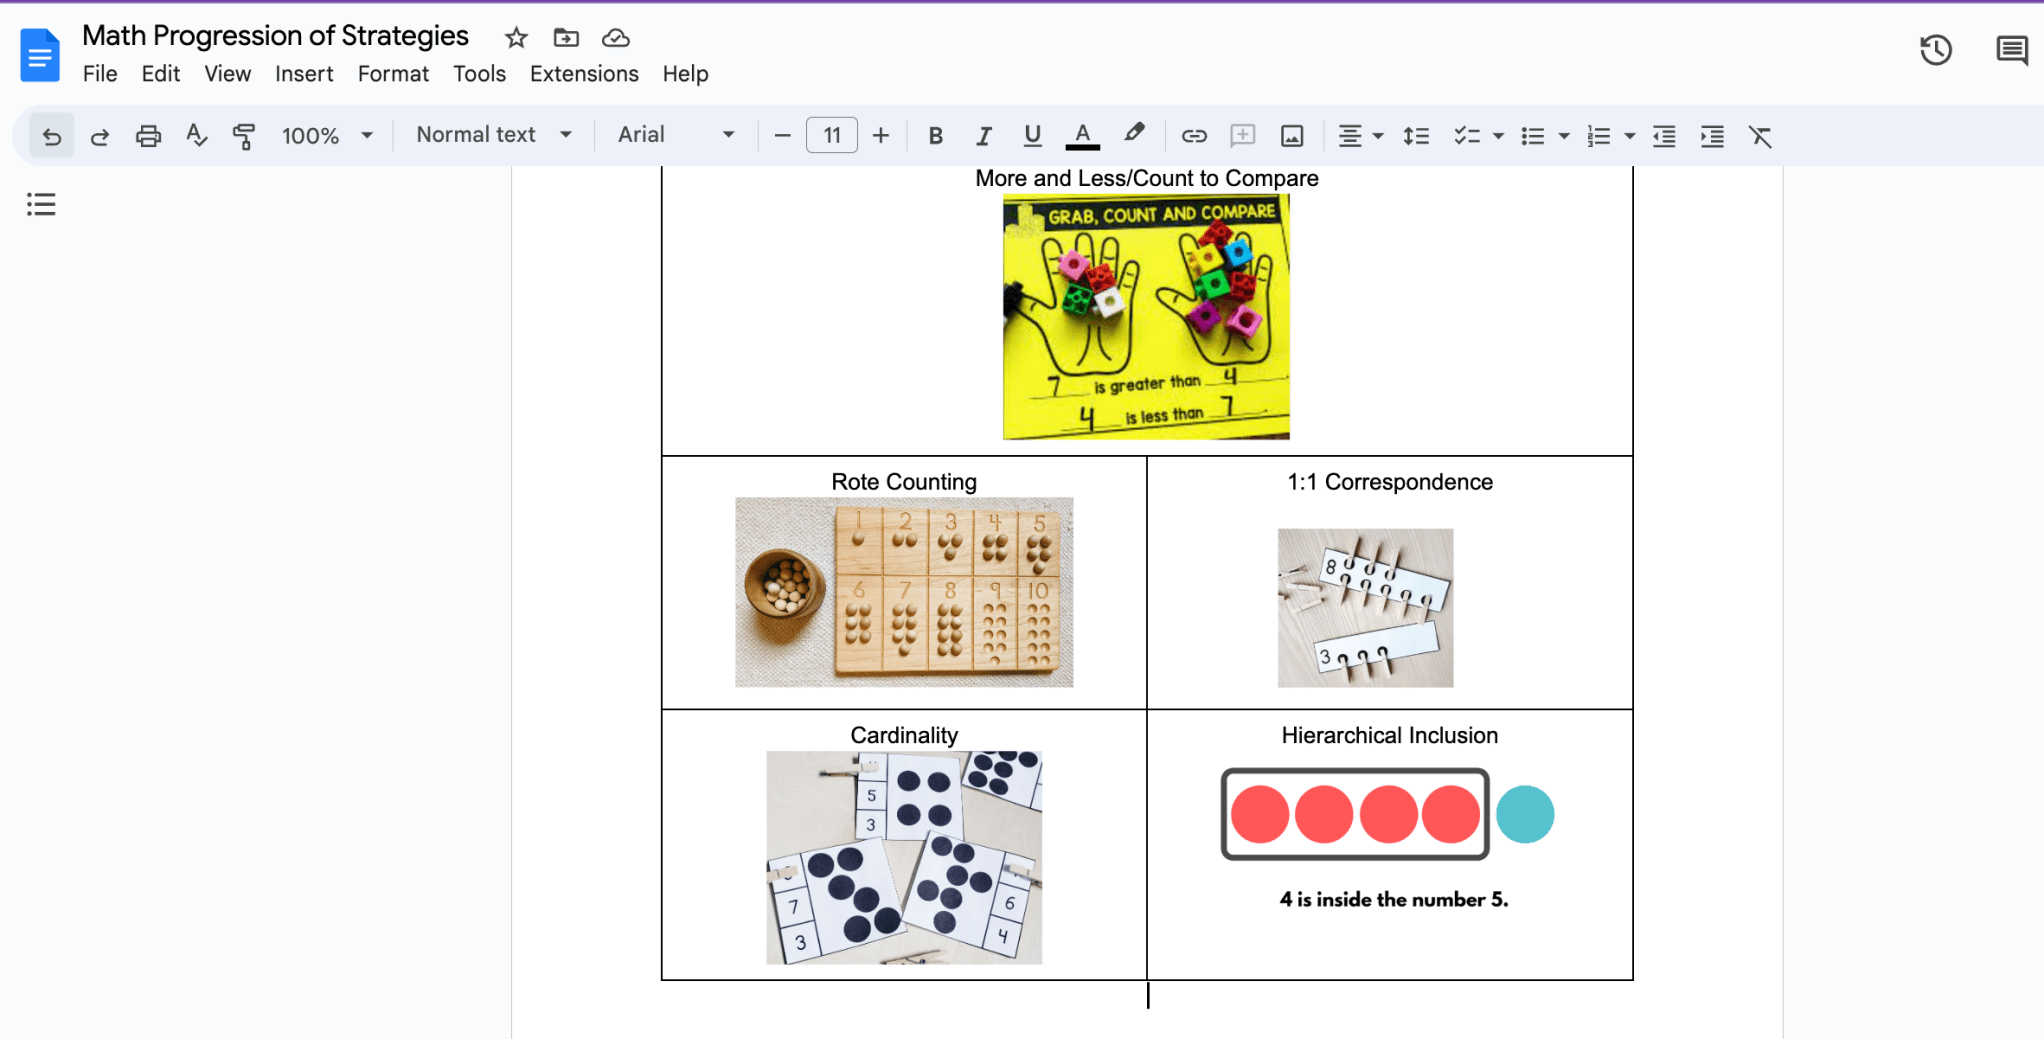The image size is (2044, 1039).
Task: Open the zoom level dropdown
Action: tap(327, 135)
